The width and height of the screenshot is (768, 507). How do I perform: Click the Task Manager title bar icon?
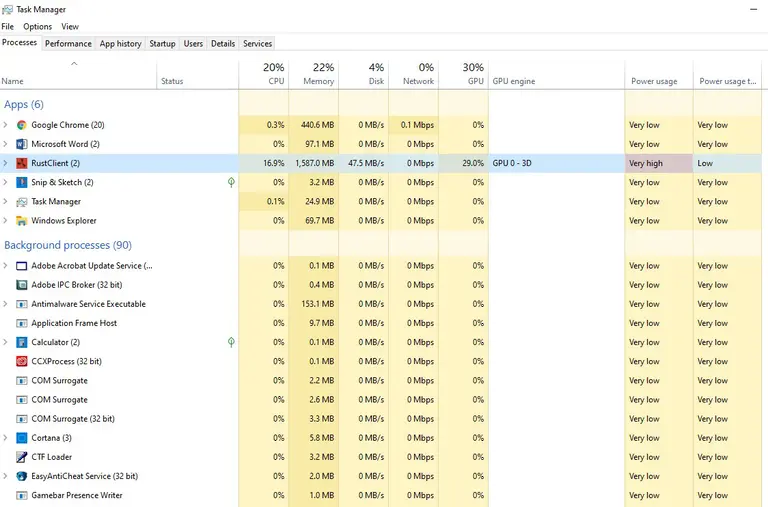click(x=7, y=9)
